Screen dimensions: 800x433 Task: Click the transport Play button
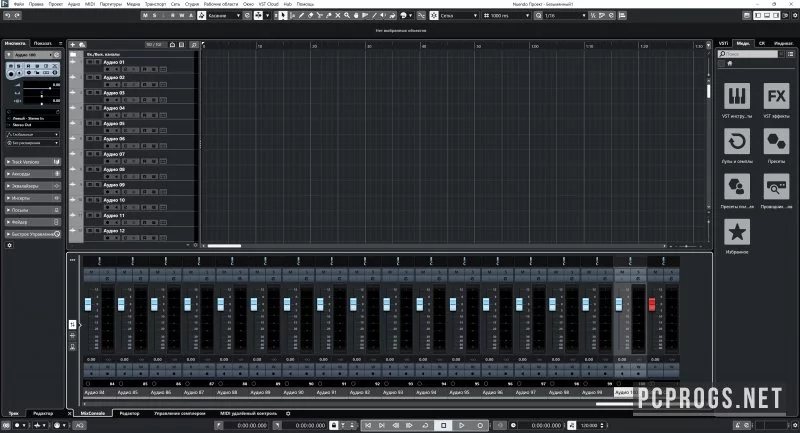click(462, 425)
